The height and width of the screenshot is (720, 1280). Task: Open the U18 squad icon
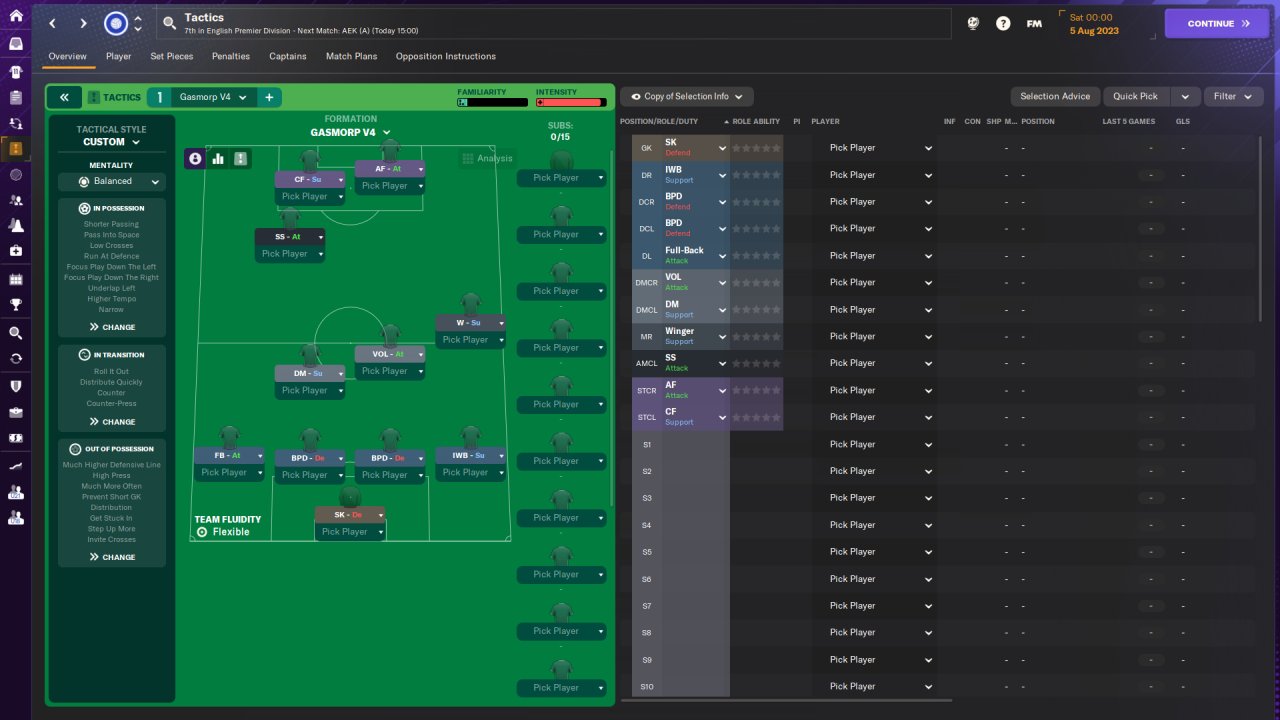[x=15, y=518]
